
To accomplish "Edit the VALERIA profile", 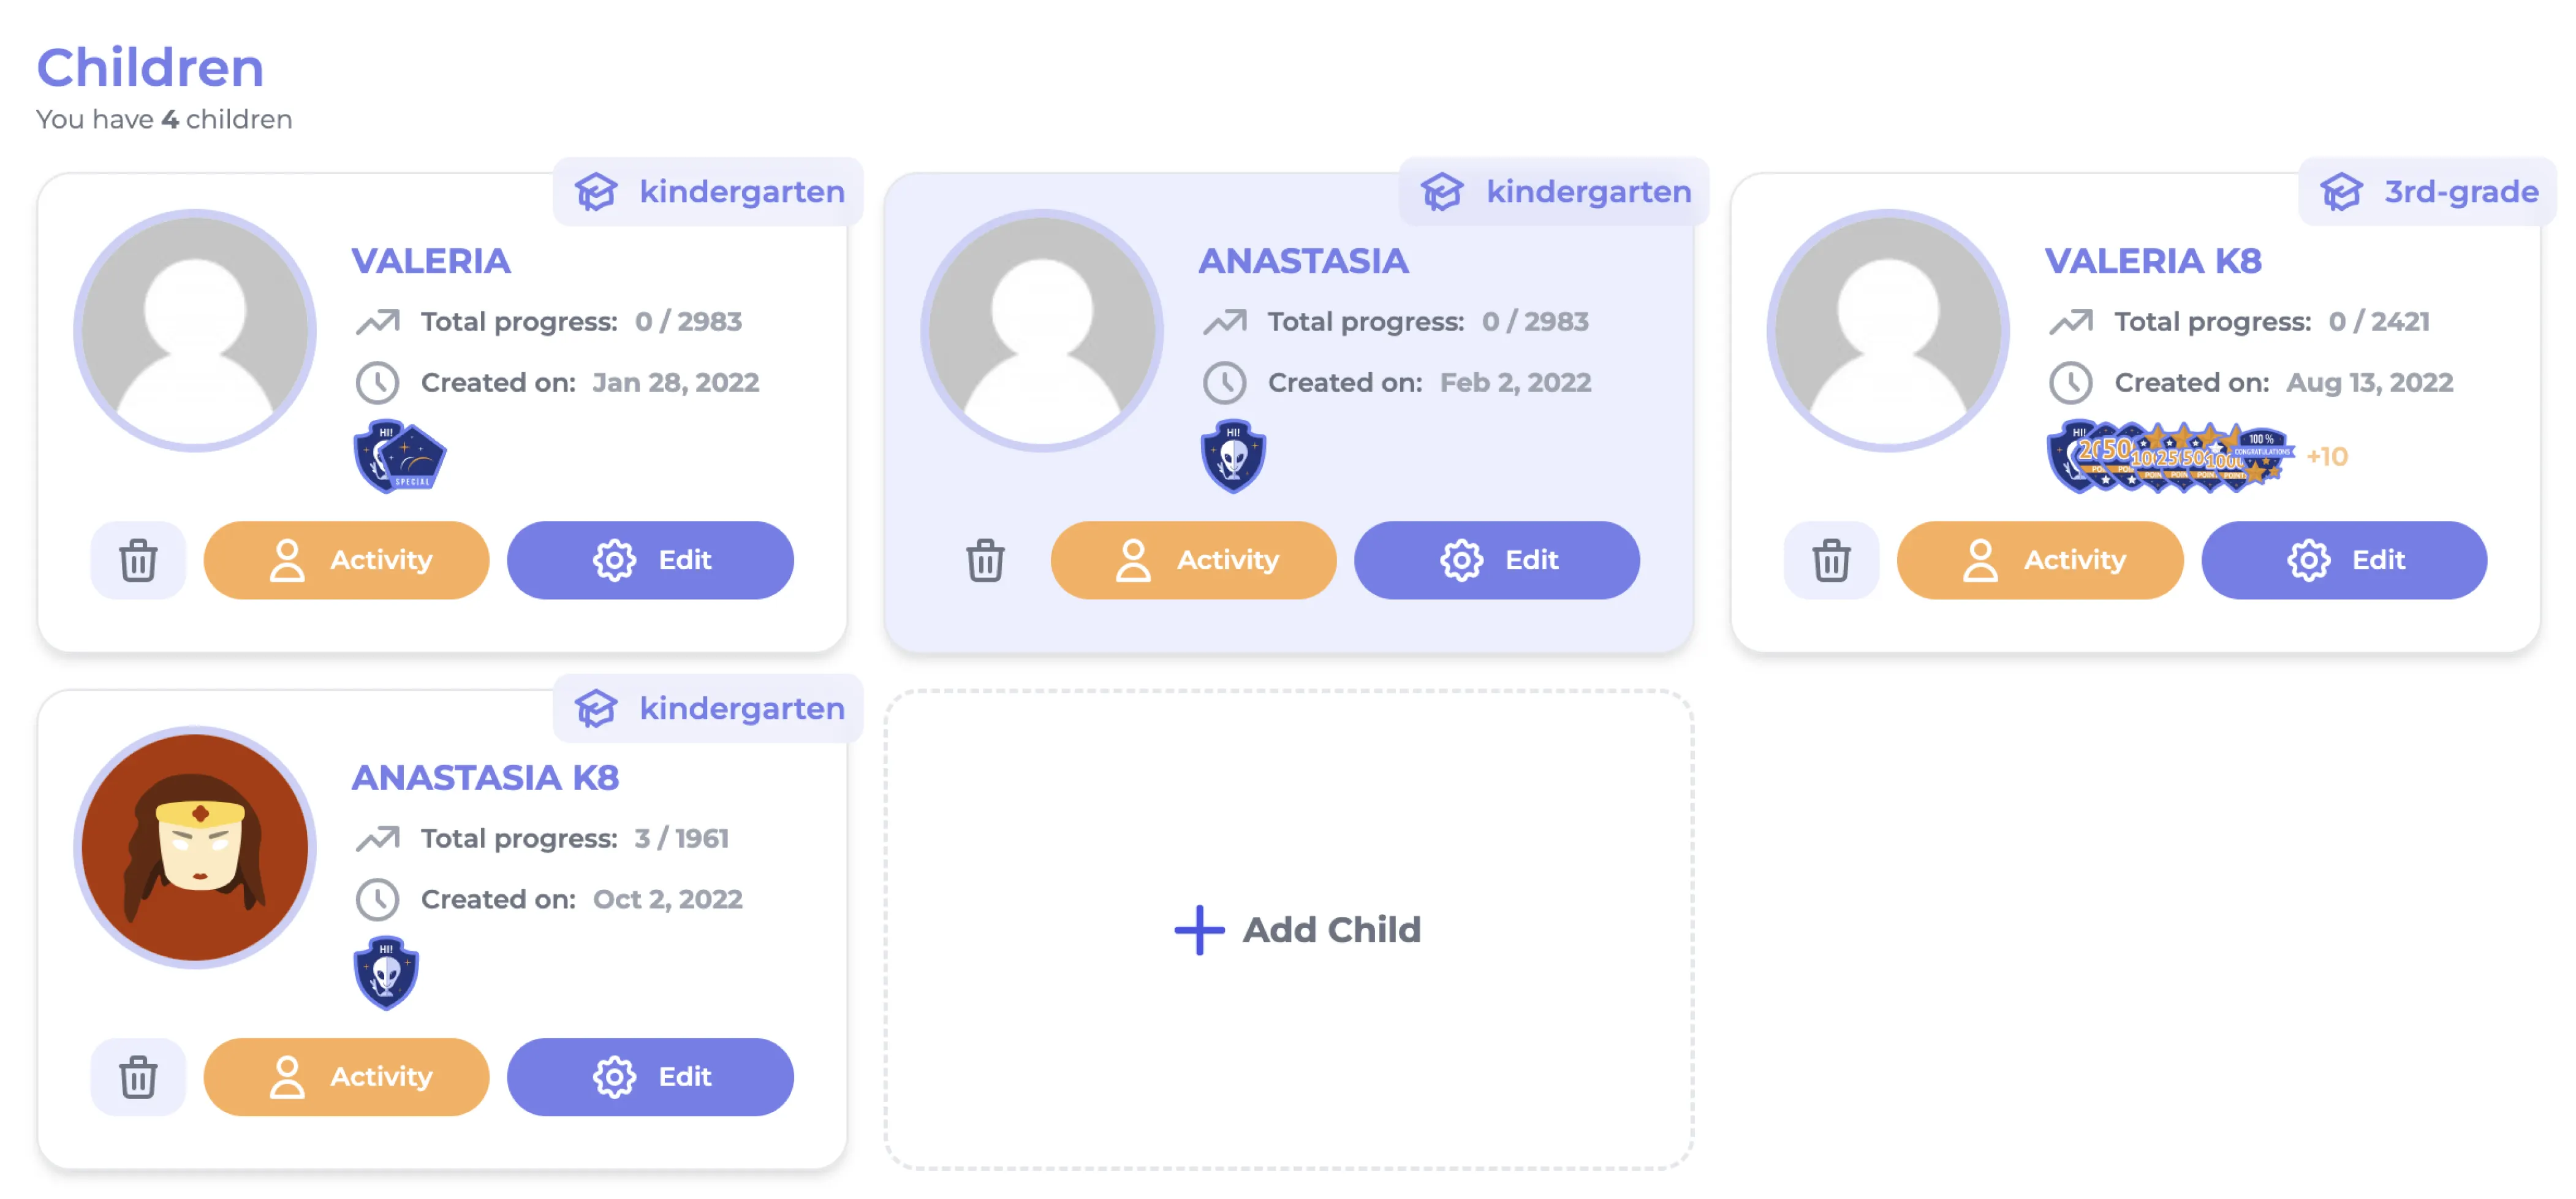I will click(x=650, y=560).
